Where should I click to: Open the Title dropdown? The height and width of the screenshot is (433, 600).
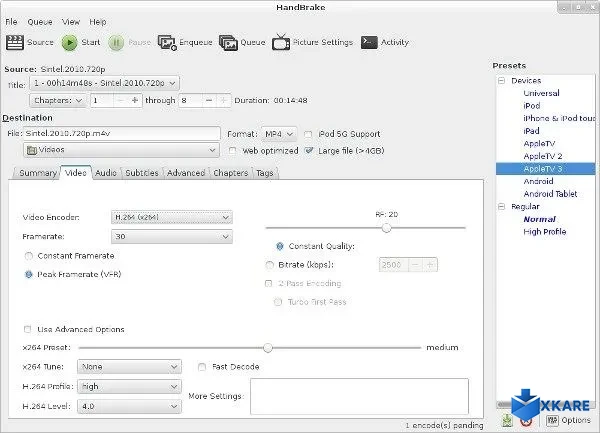coord(104,83)
